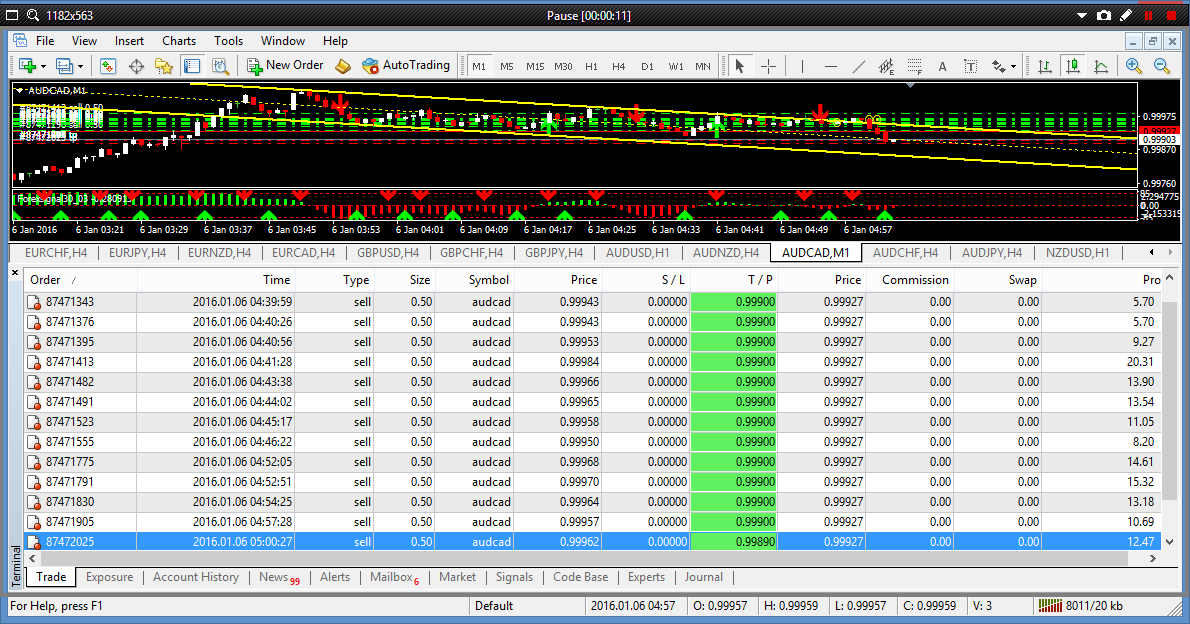
Task: Open the Strategy Tester icon
Action: 220,66
